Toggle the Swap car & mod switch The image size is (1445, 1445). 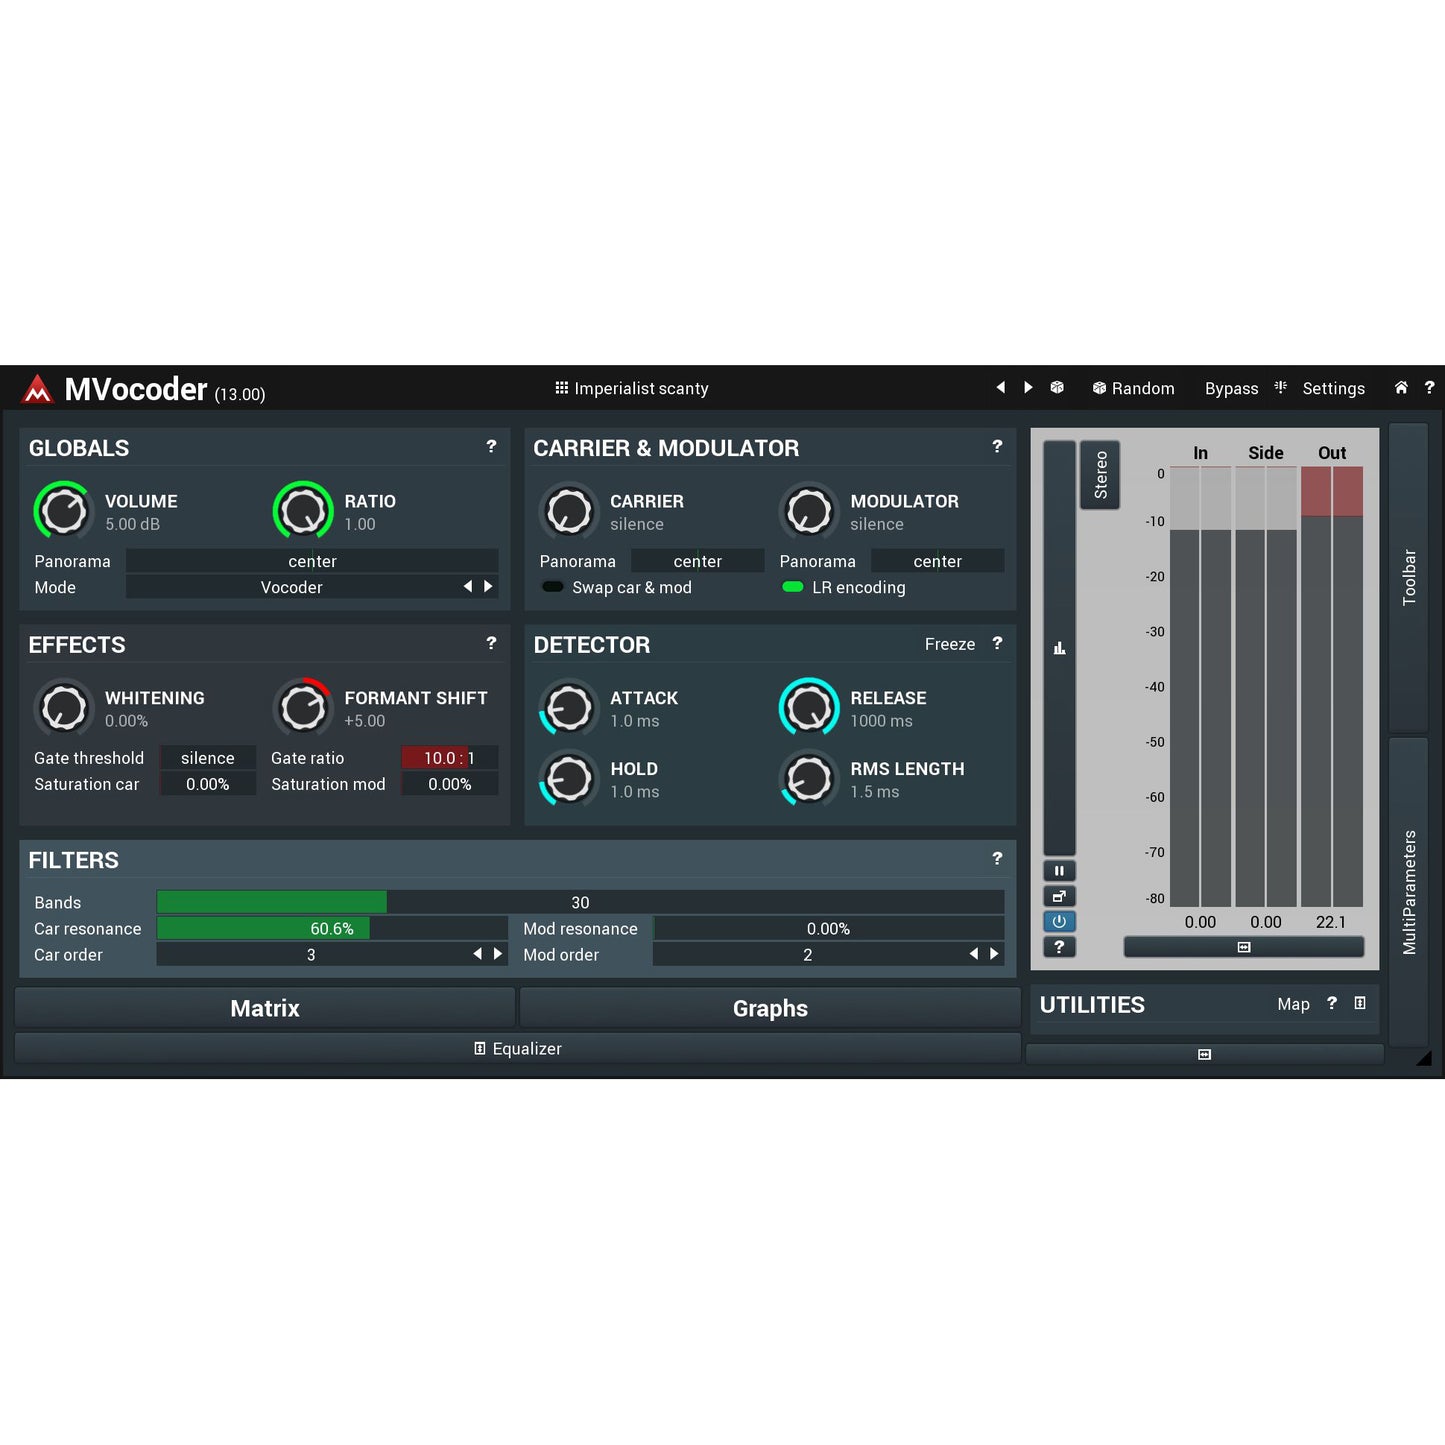(x=553, y=587)
